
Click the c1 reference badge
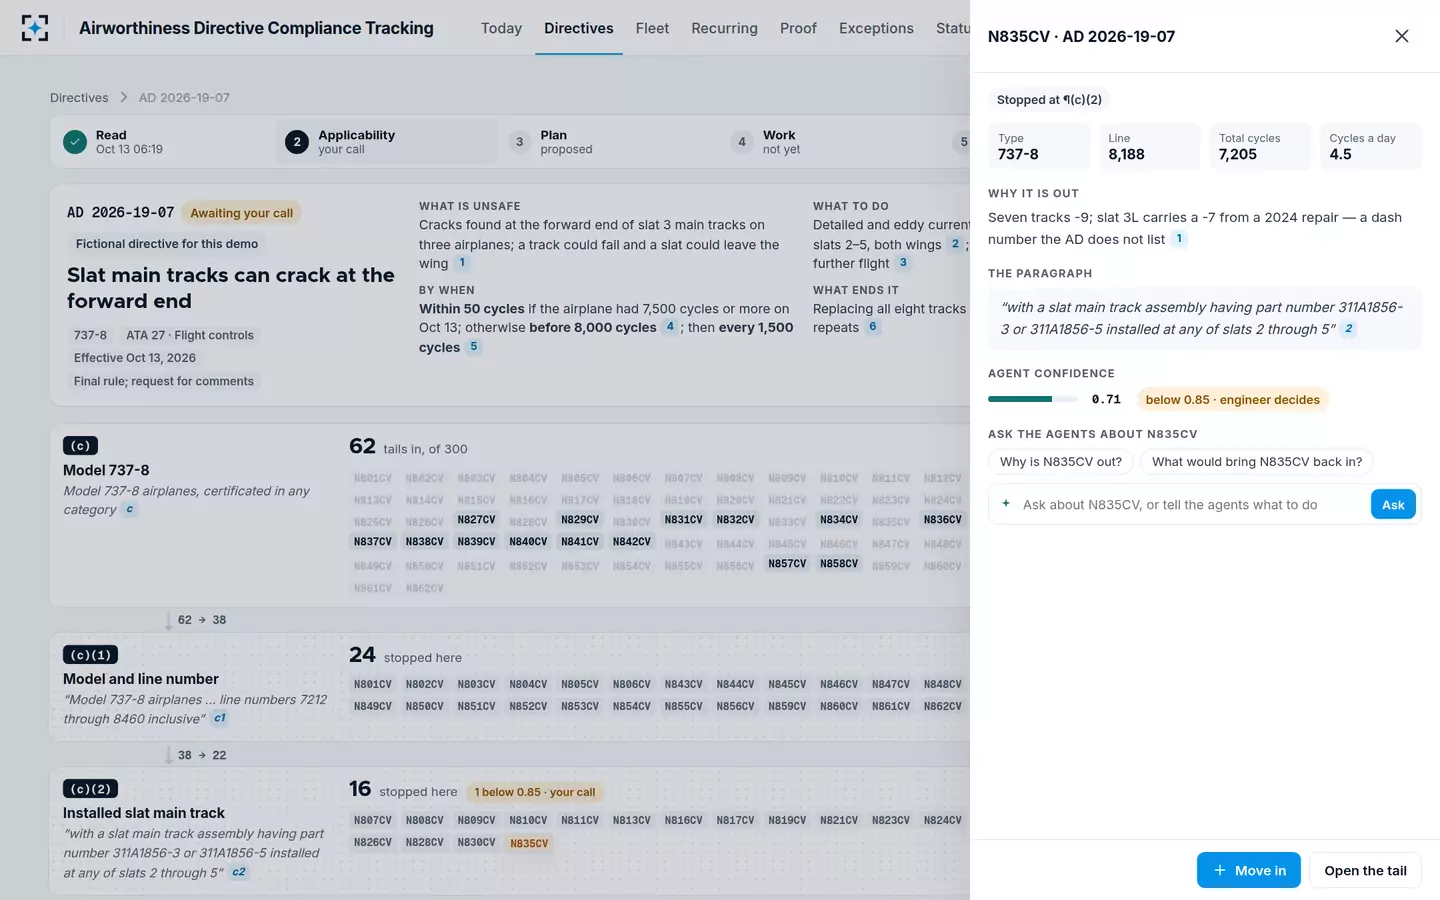point(220,718)
